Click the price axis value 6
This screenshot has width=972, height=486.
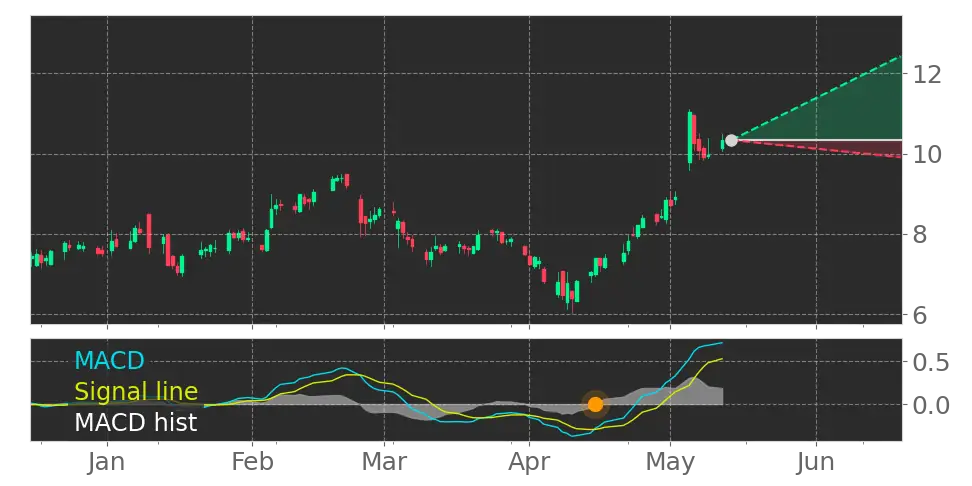919,316
